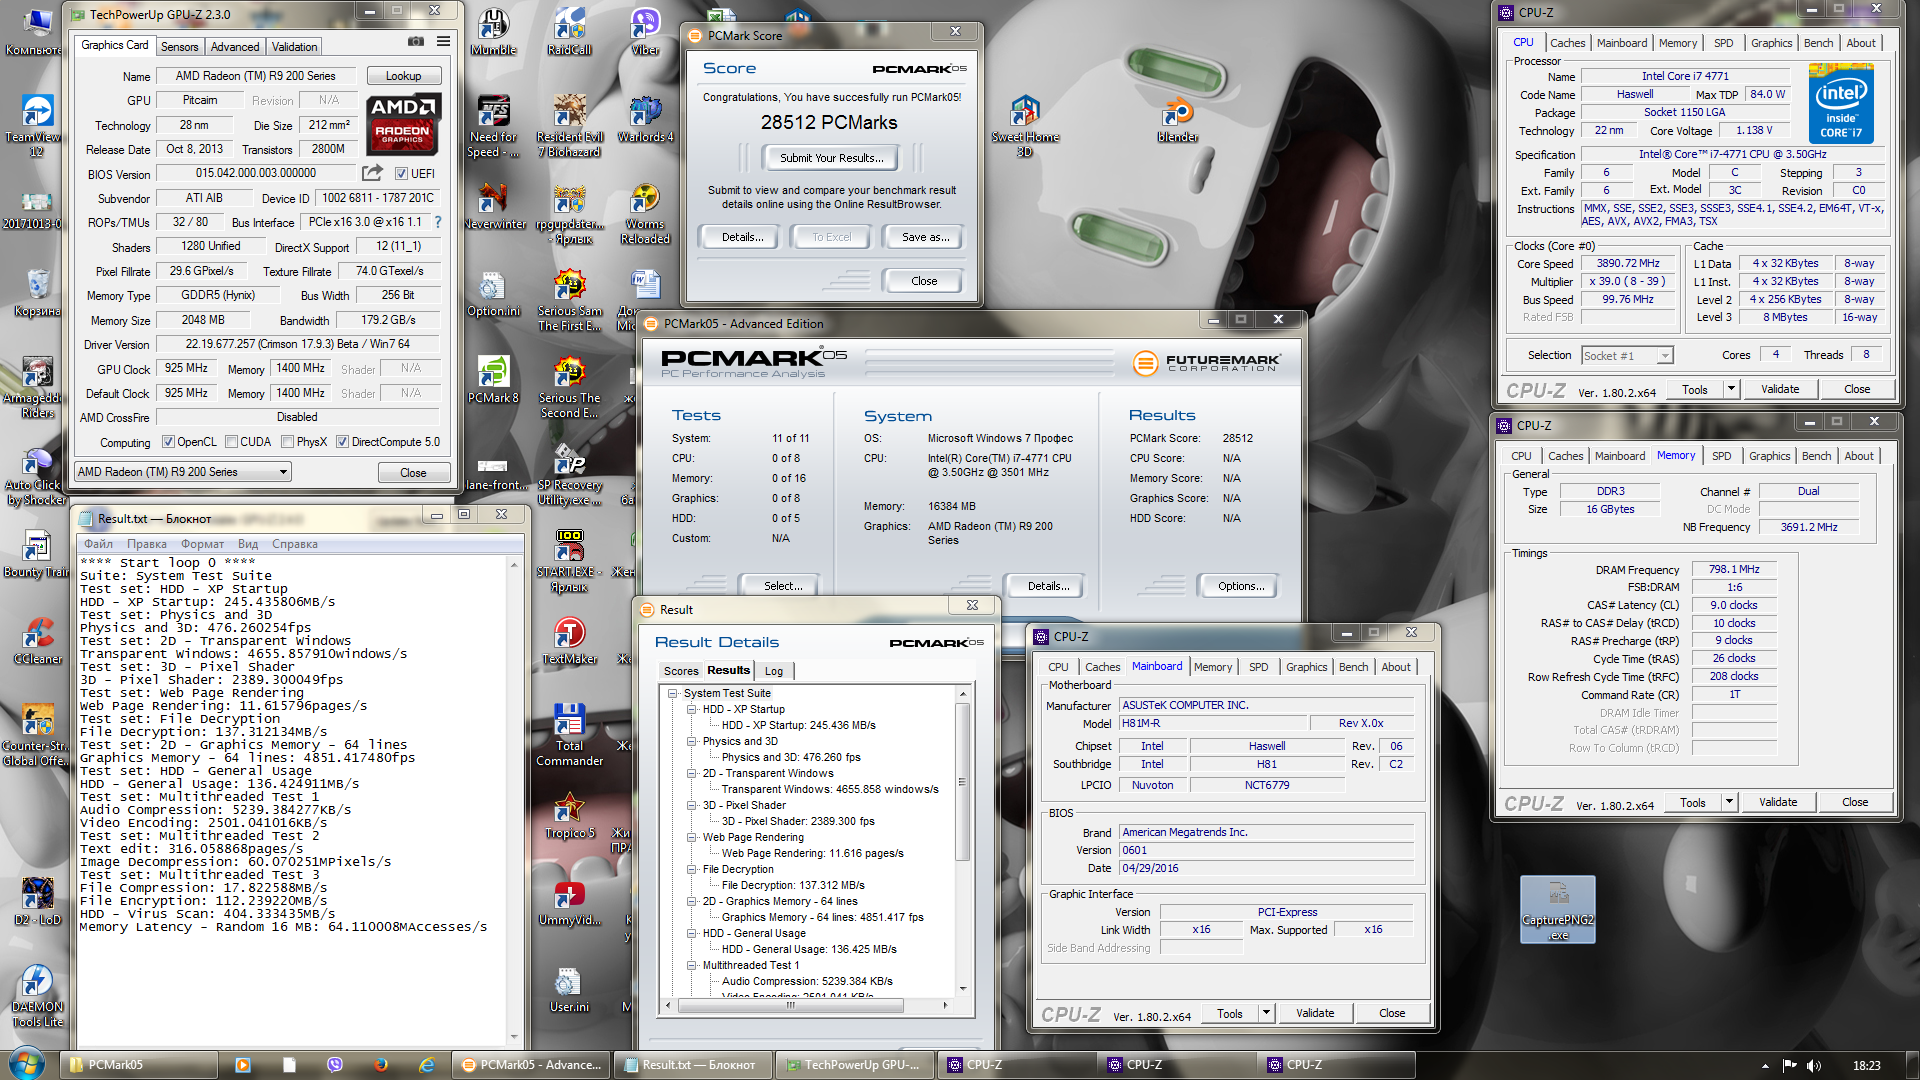Open the TeamViewer 12 desktop icon
The image size is (1920, 1080).
[x=37, y=125]
